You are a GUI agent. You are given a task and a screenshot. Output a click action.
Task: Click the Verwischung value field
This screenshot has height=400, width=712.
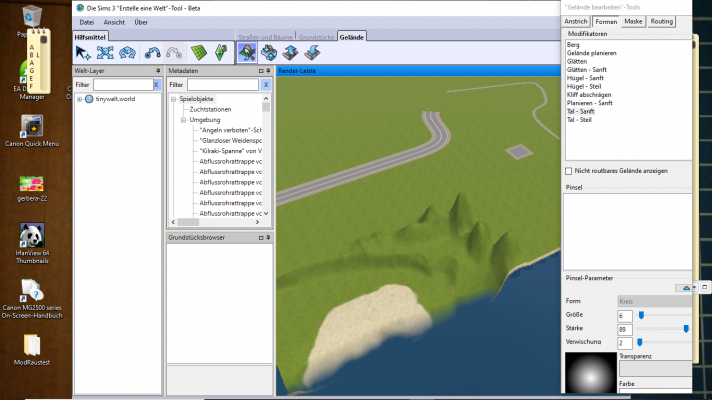pyautogui.click(x=625, y=343)
